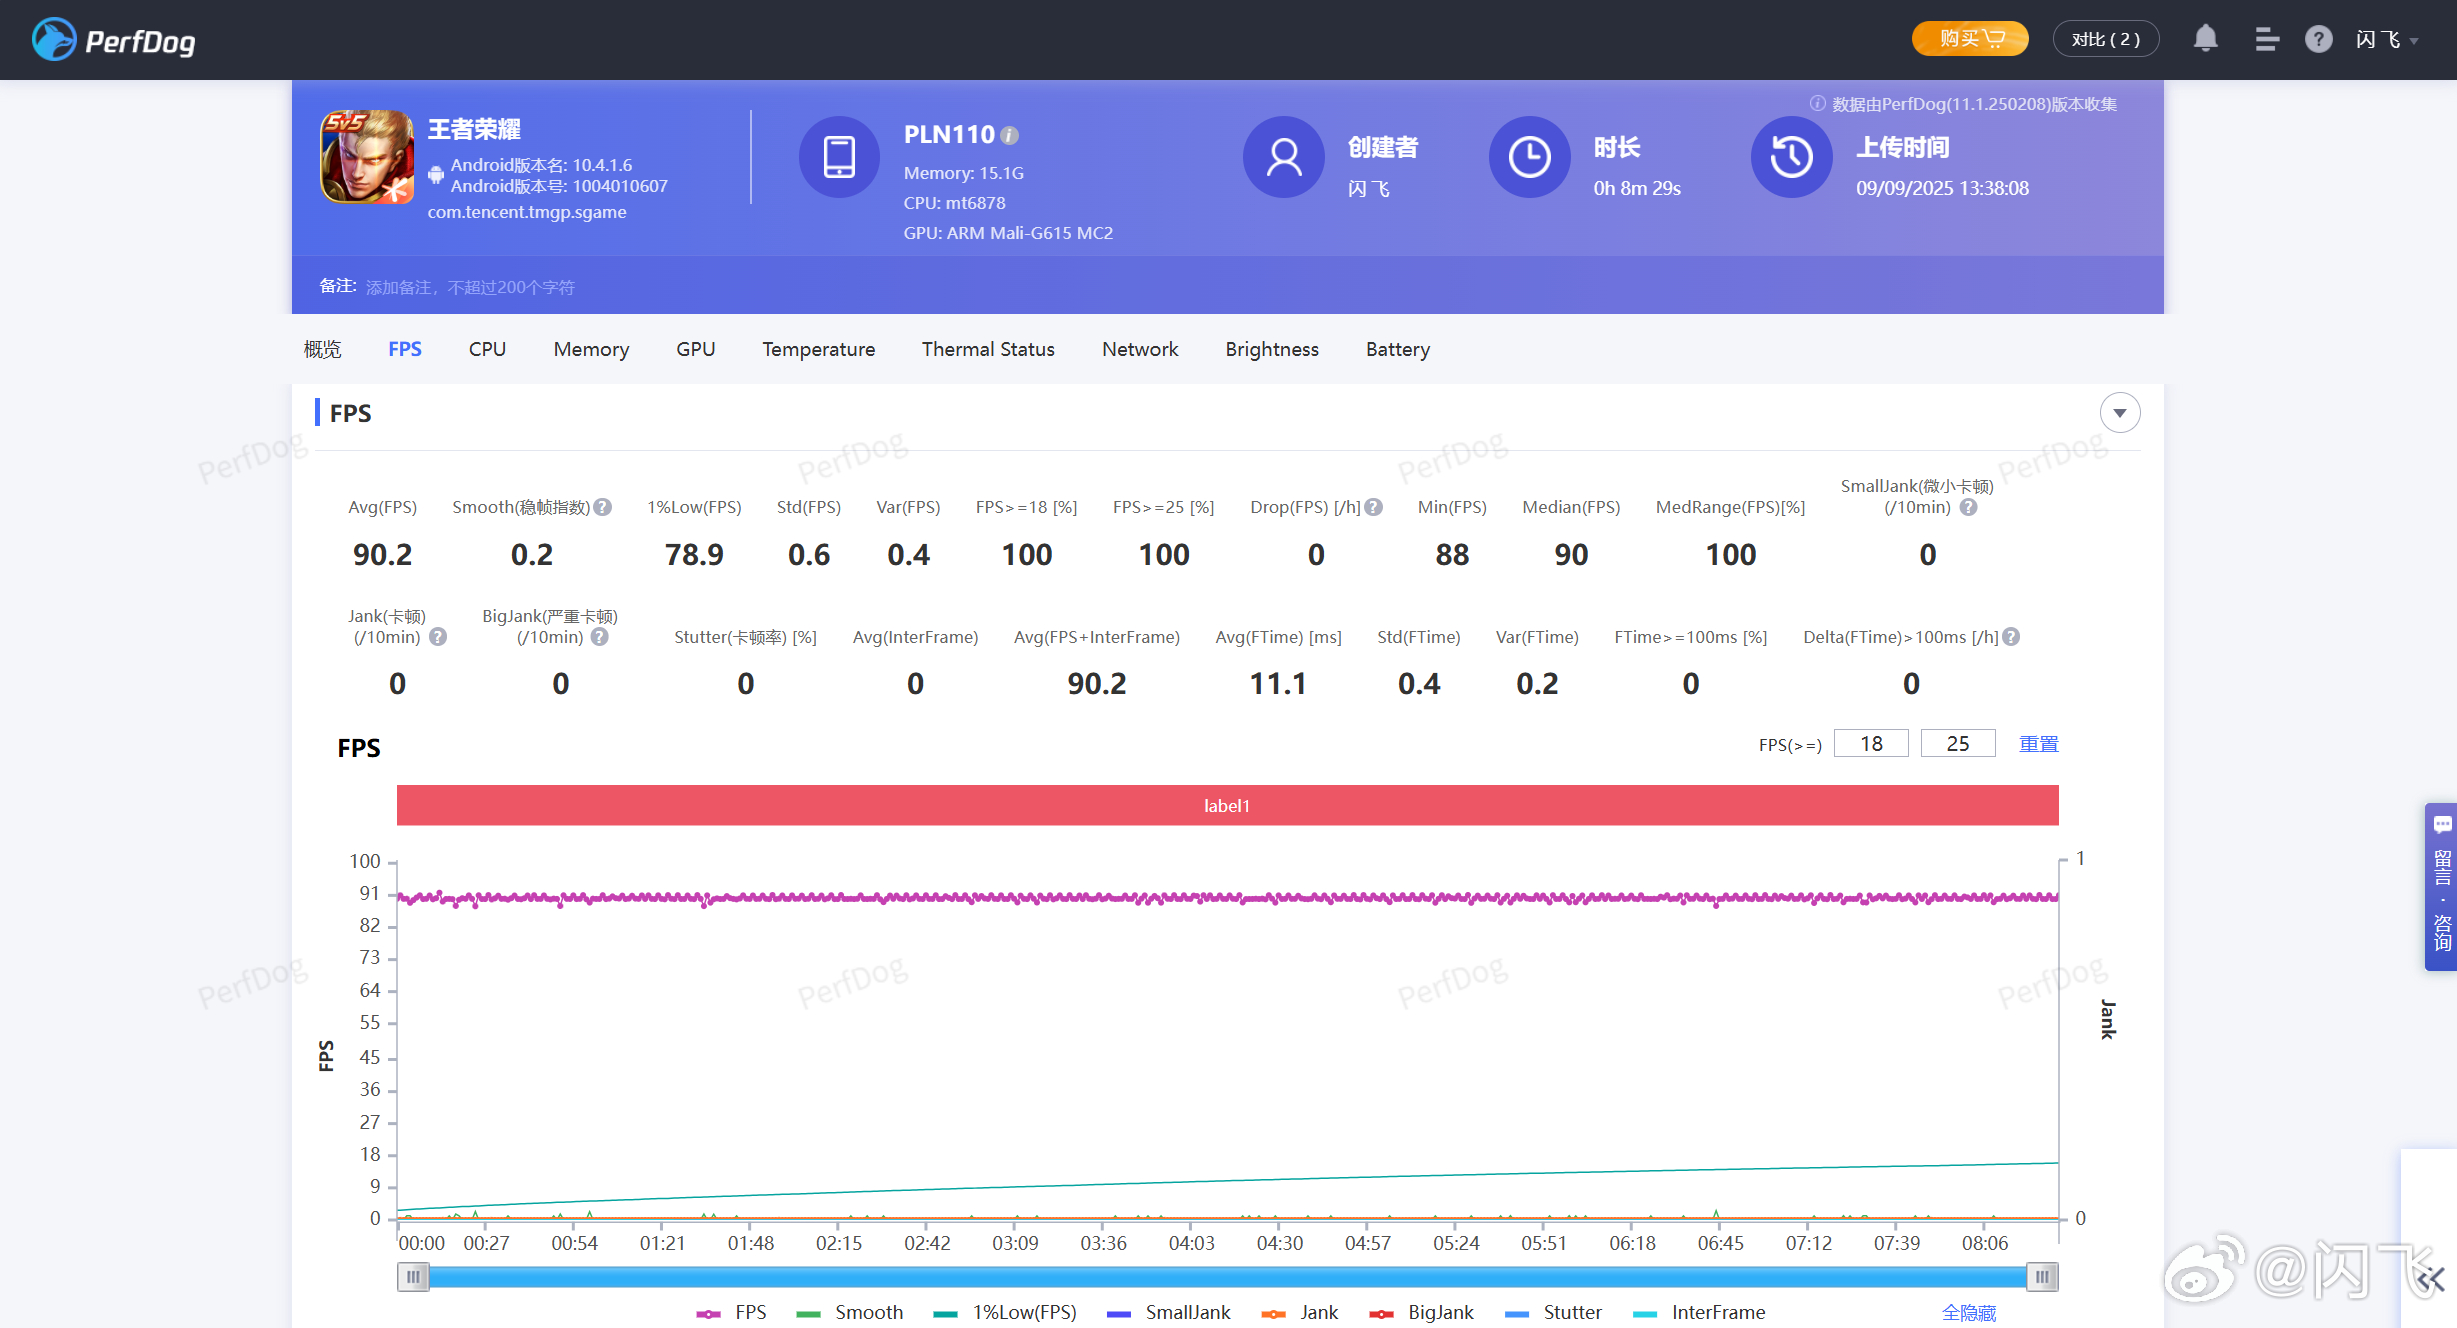Toggle InterFrame series in legend
2457x1328 pixels.
pos(1699,1312)
